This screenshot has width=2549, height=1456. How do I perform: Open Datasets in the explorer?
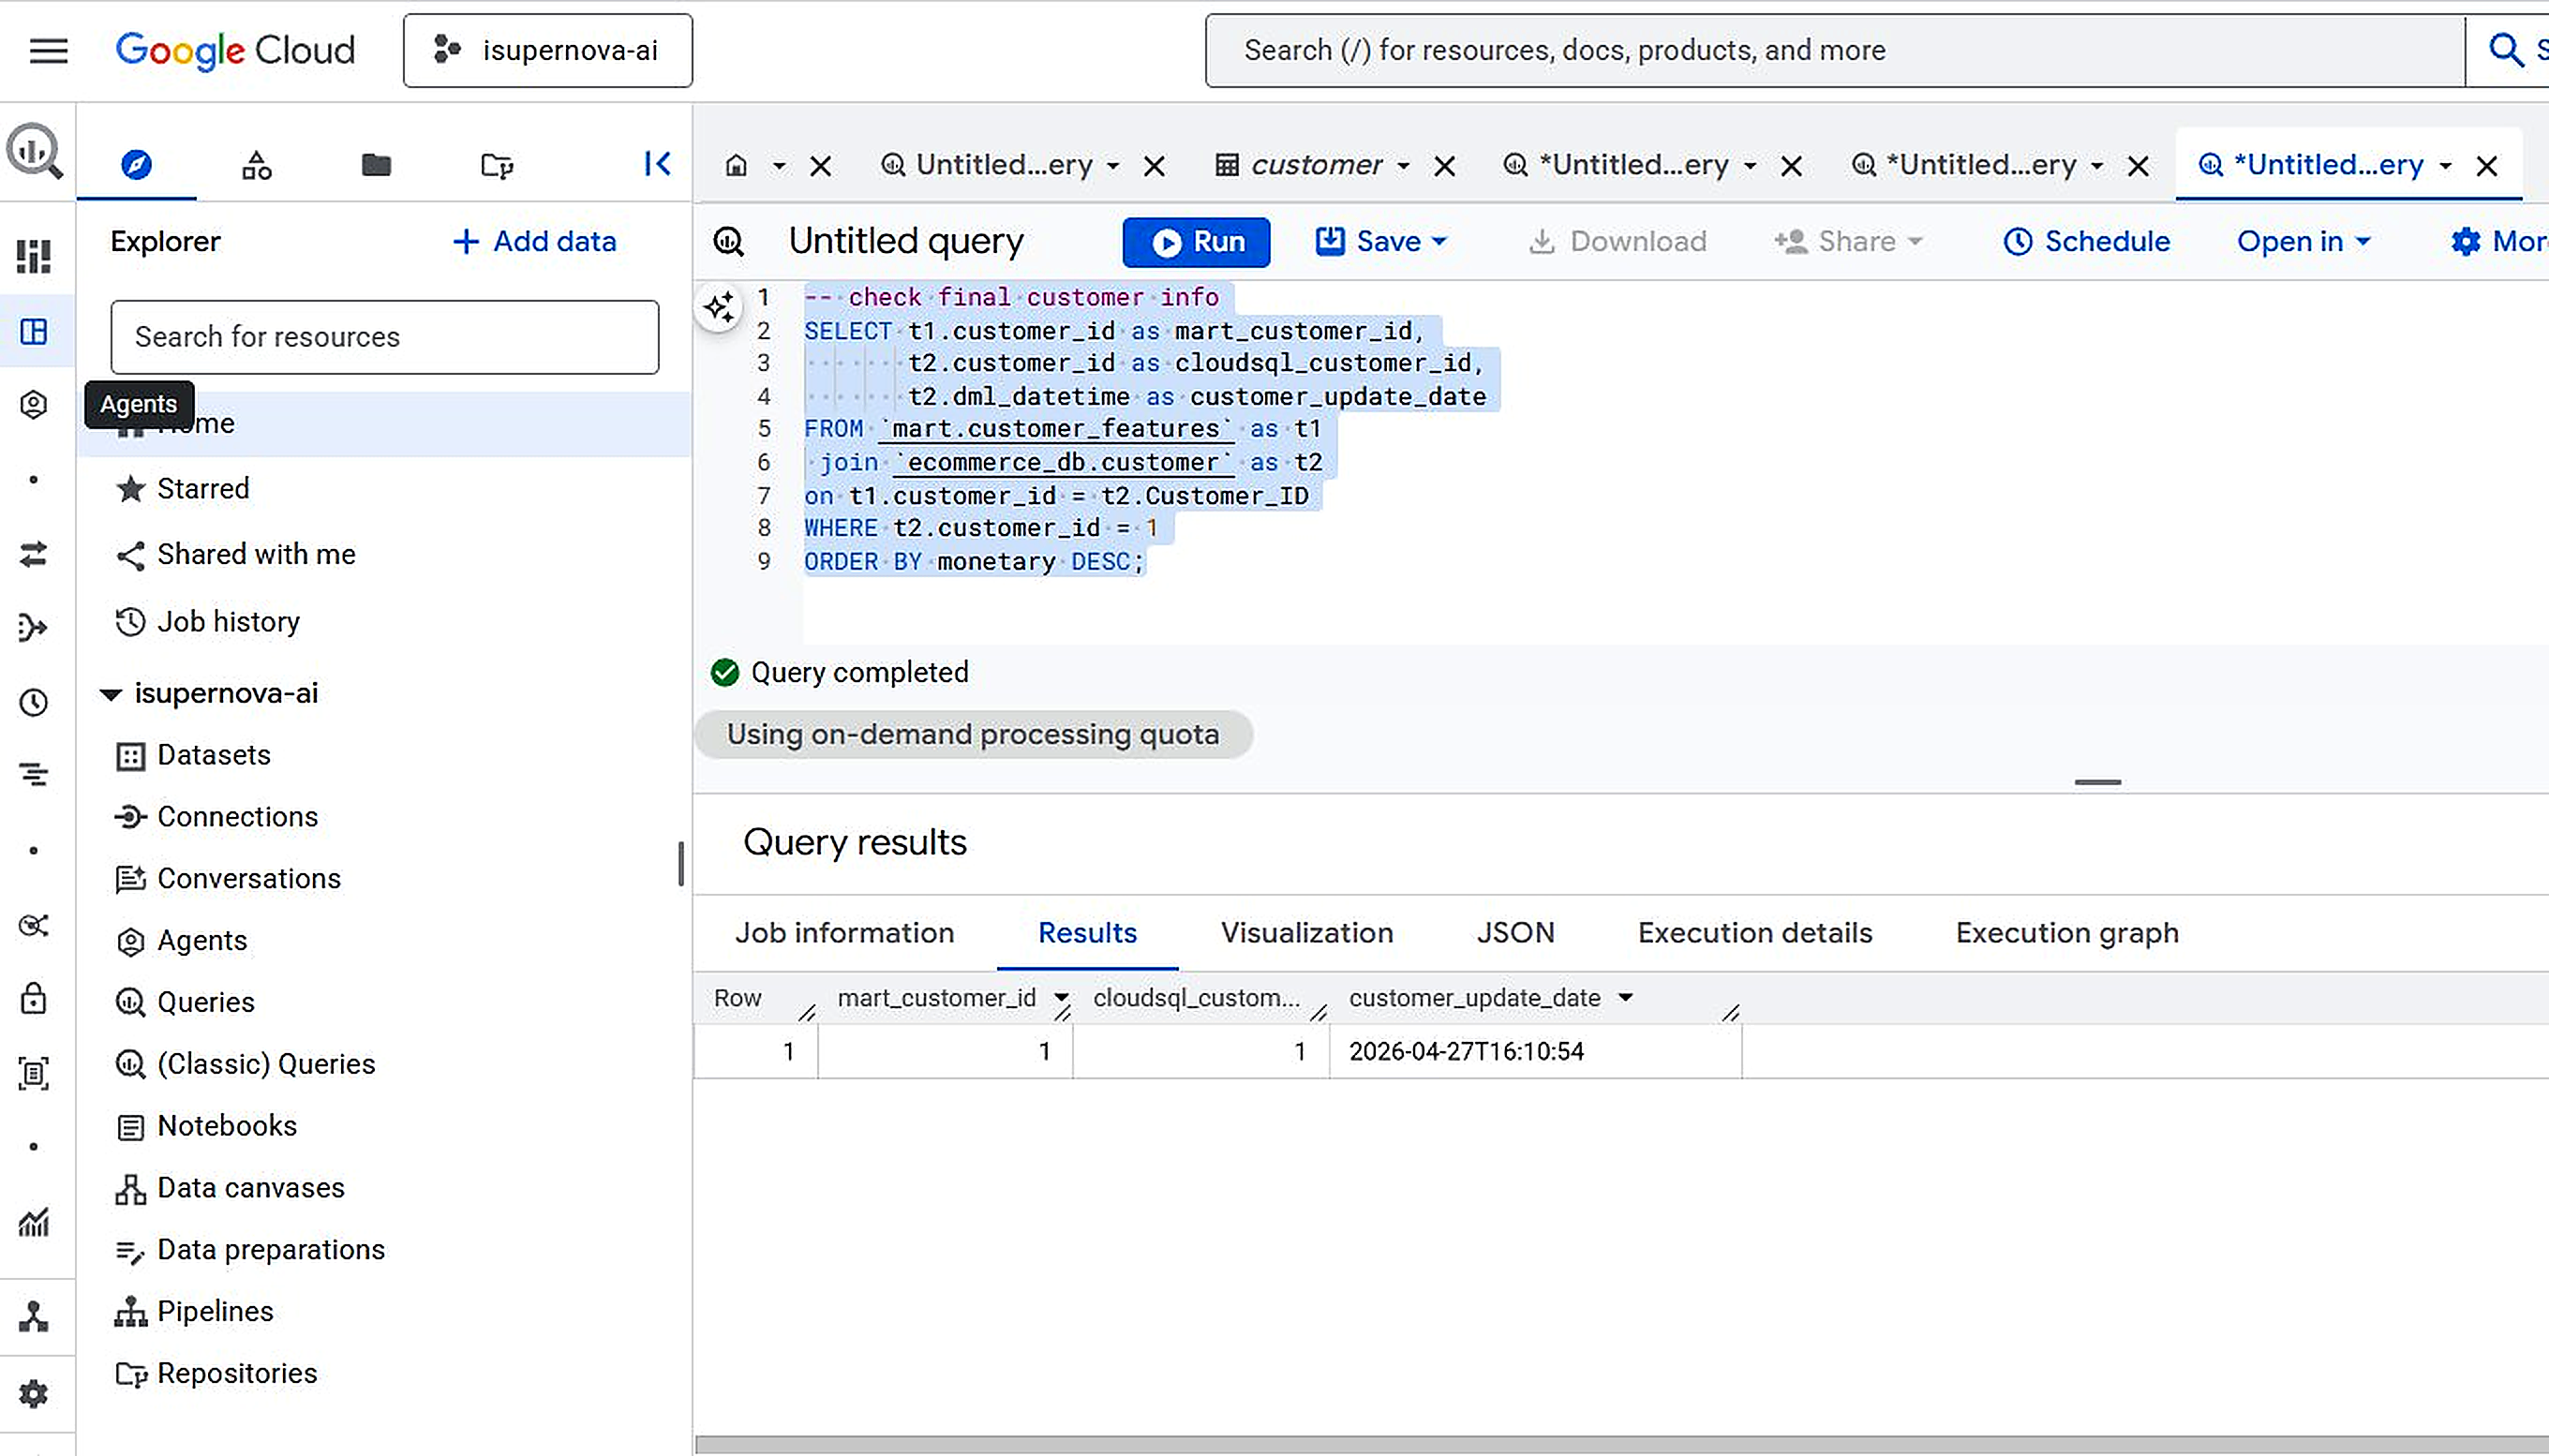[213, 755]
